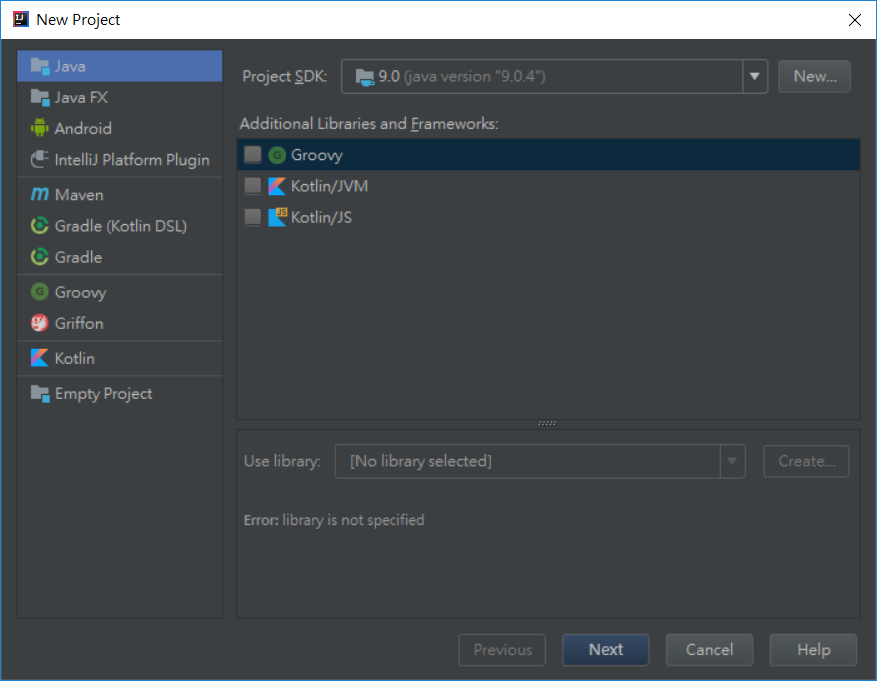Choose Kotlin project type in sidebar

click(120, 358)
